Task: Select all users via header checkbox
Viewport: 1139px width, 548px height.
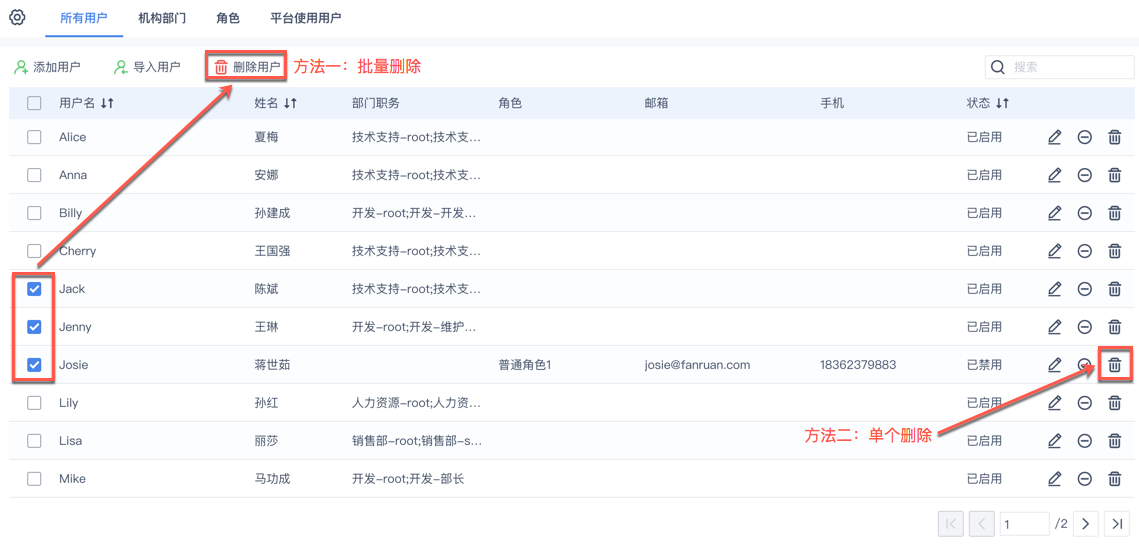Action: [x=34, y=103]
